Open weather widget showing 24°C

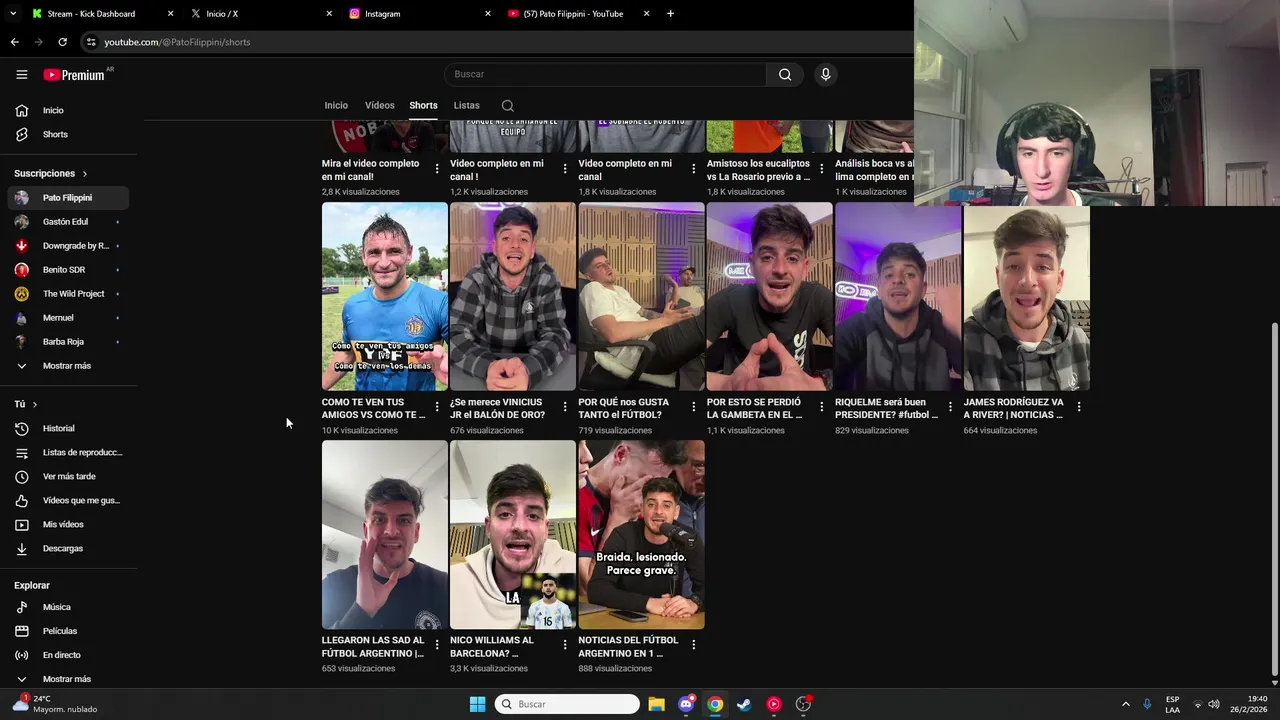coord(55,704)
